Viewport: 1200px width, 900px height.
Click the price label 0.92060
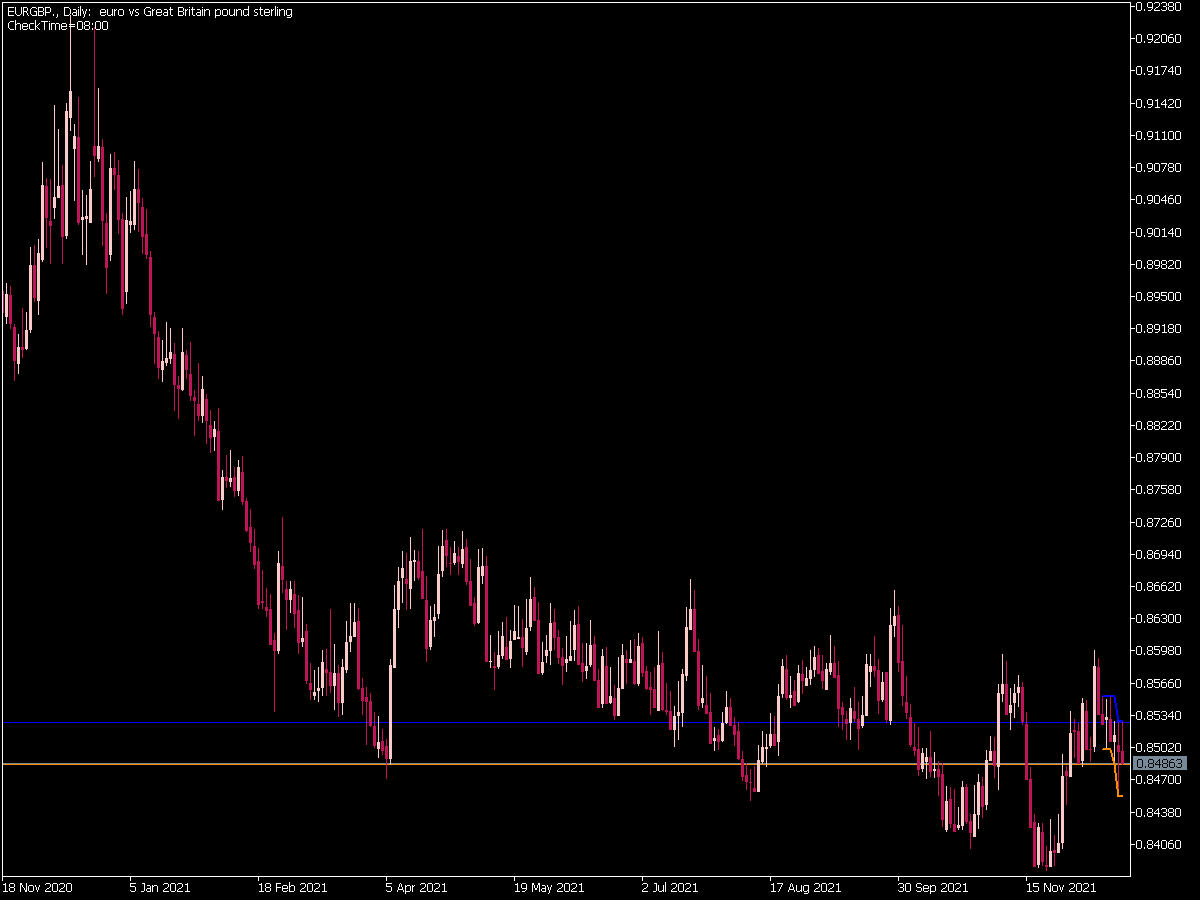click(1160, 38)
